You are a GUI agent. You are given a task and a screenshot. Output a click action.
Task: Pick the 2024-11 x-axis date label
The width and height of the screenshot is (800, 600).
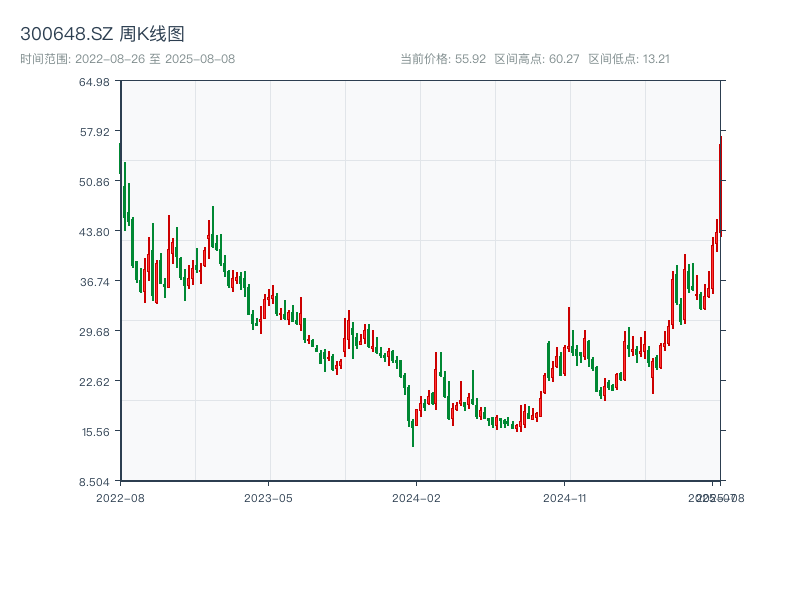click(x=567, y=497)
